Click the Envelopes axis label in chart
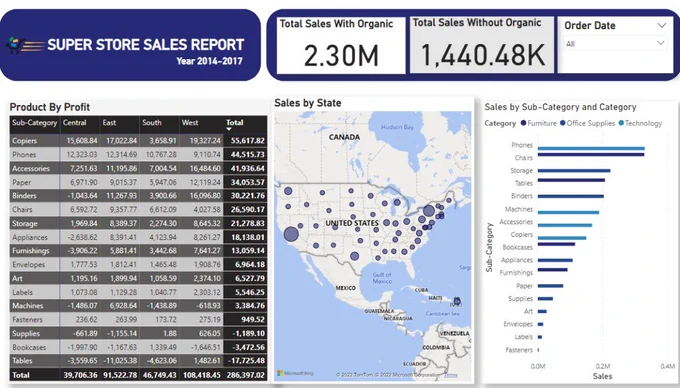The height and width of the screenshot is (388, 680). (x=518, y=324)
